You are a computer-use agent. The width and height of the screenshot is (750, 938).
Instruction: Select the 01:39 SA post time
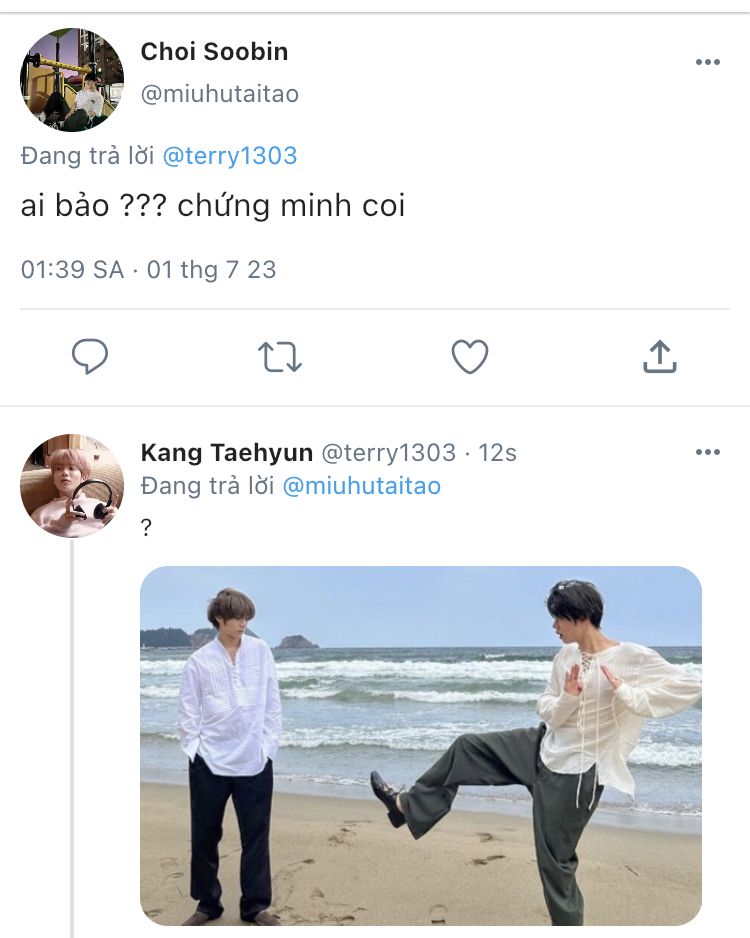click(x=72, y=270)
